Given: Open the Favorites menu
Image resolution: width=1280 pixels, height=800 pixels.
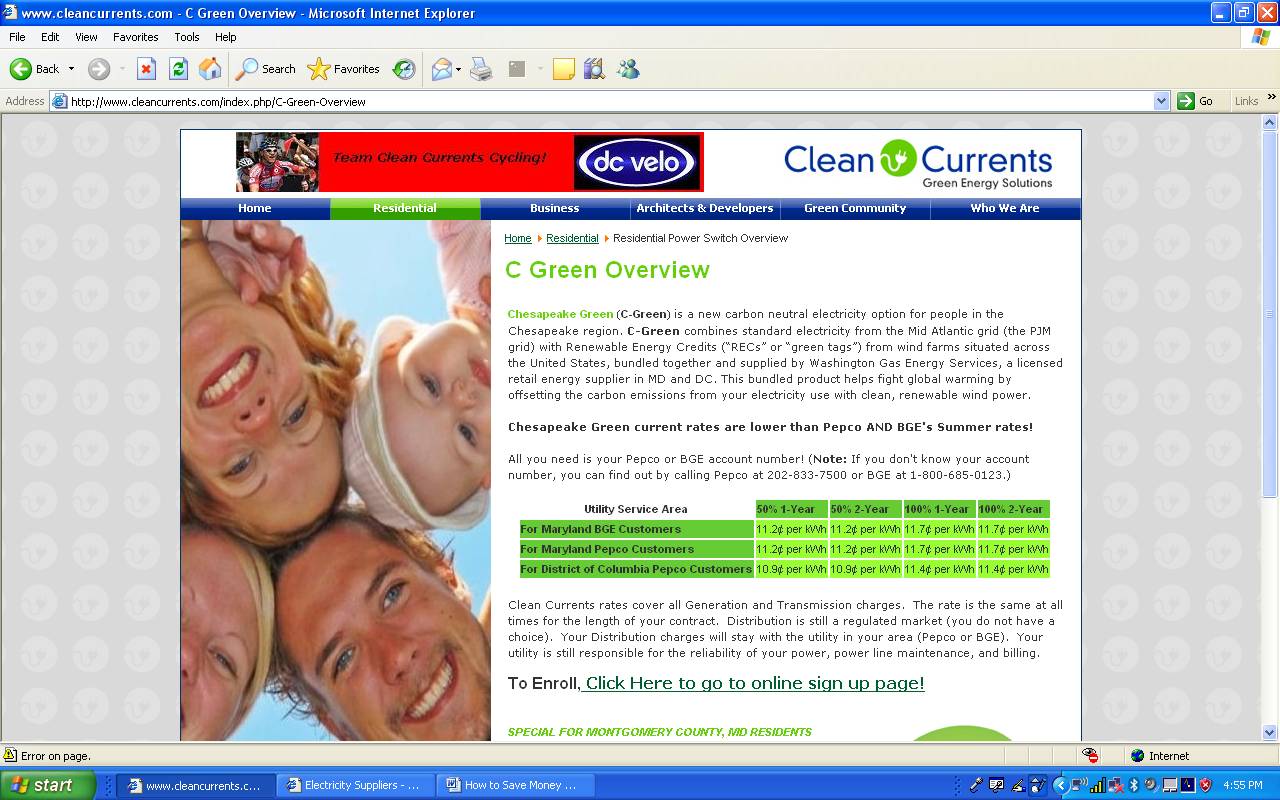Looking at the screenshot, I should [136, 37].
